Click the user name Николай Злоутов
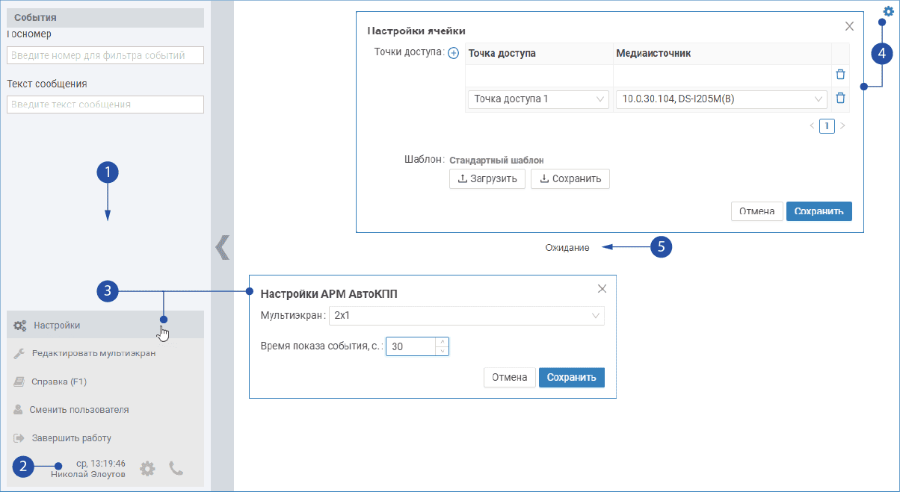This screenshot has height=492, width=900. click(x=88, y=474)
